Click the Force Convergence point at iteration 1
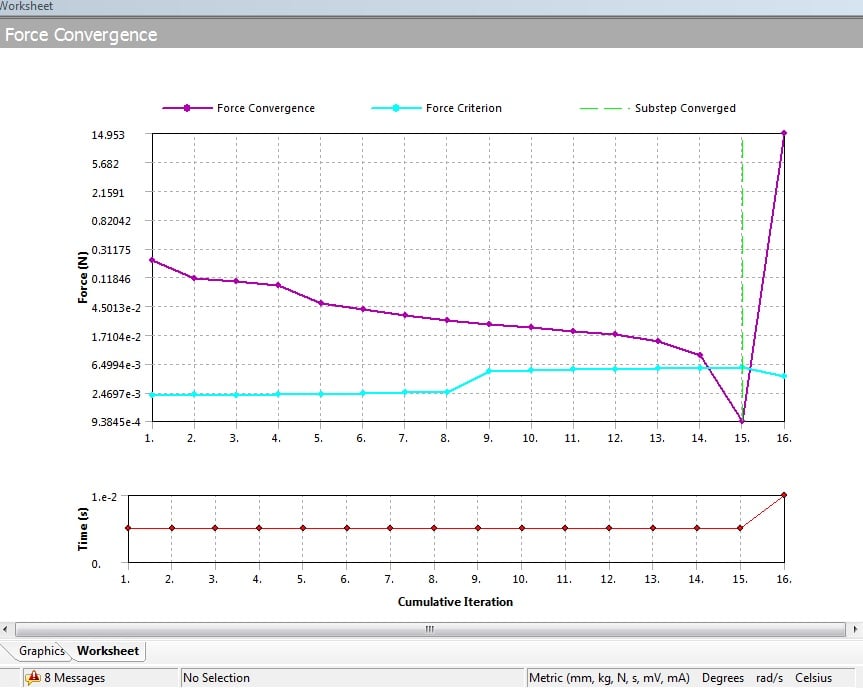Screen dimensions: 863x688 pos(152,260)
